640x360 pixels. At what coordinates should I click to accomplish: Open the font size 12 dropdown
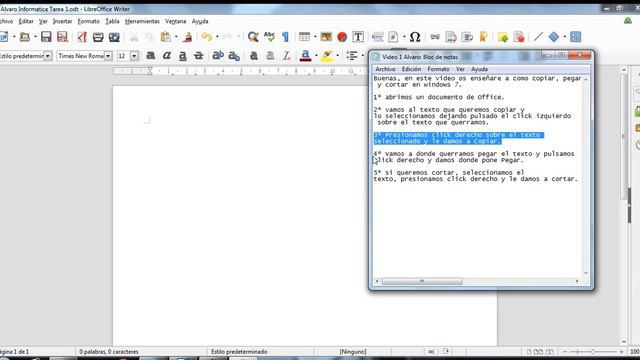[x=134, y=56]
